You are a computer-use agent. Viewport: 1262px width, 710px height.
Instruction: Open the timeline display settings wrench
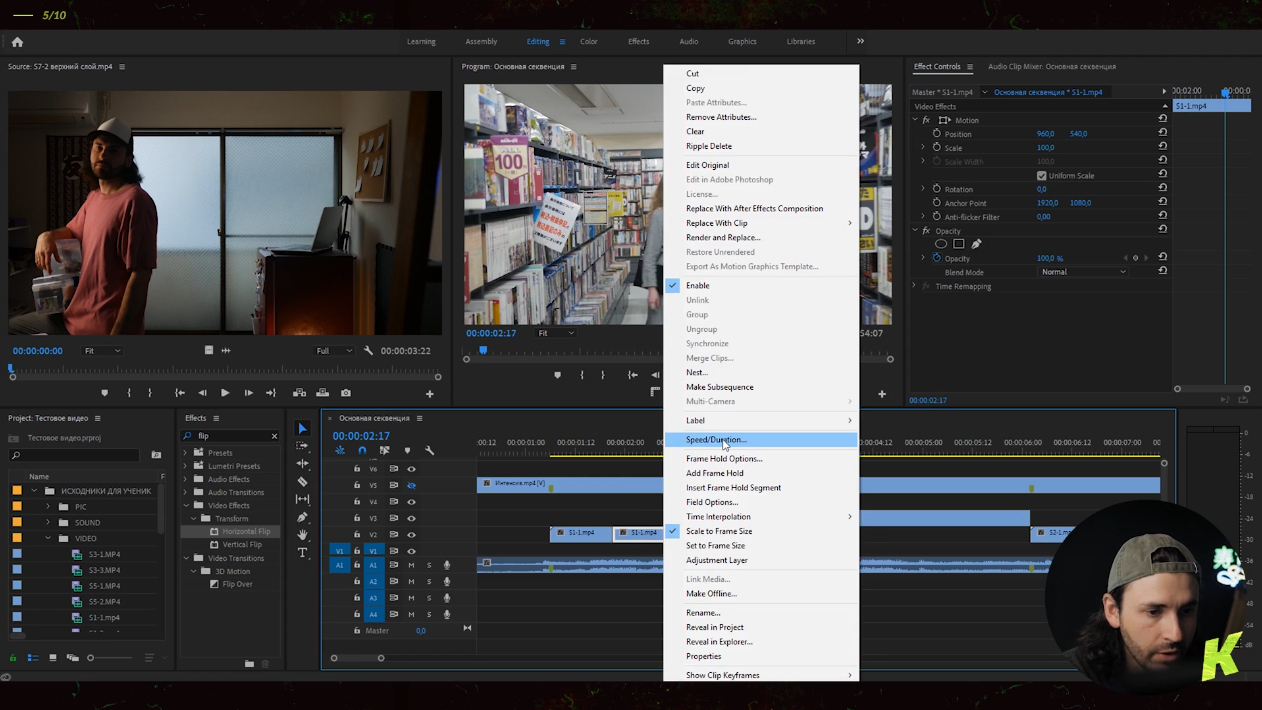[x=430, y=451]
